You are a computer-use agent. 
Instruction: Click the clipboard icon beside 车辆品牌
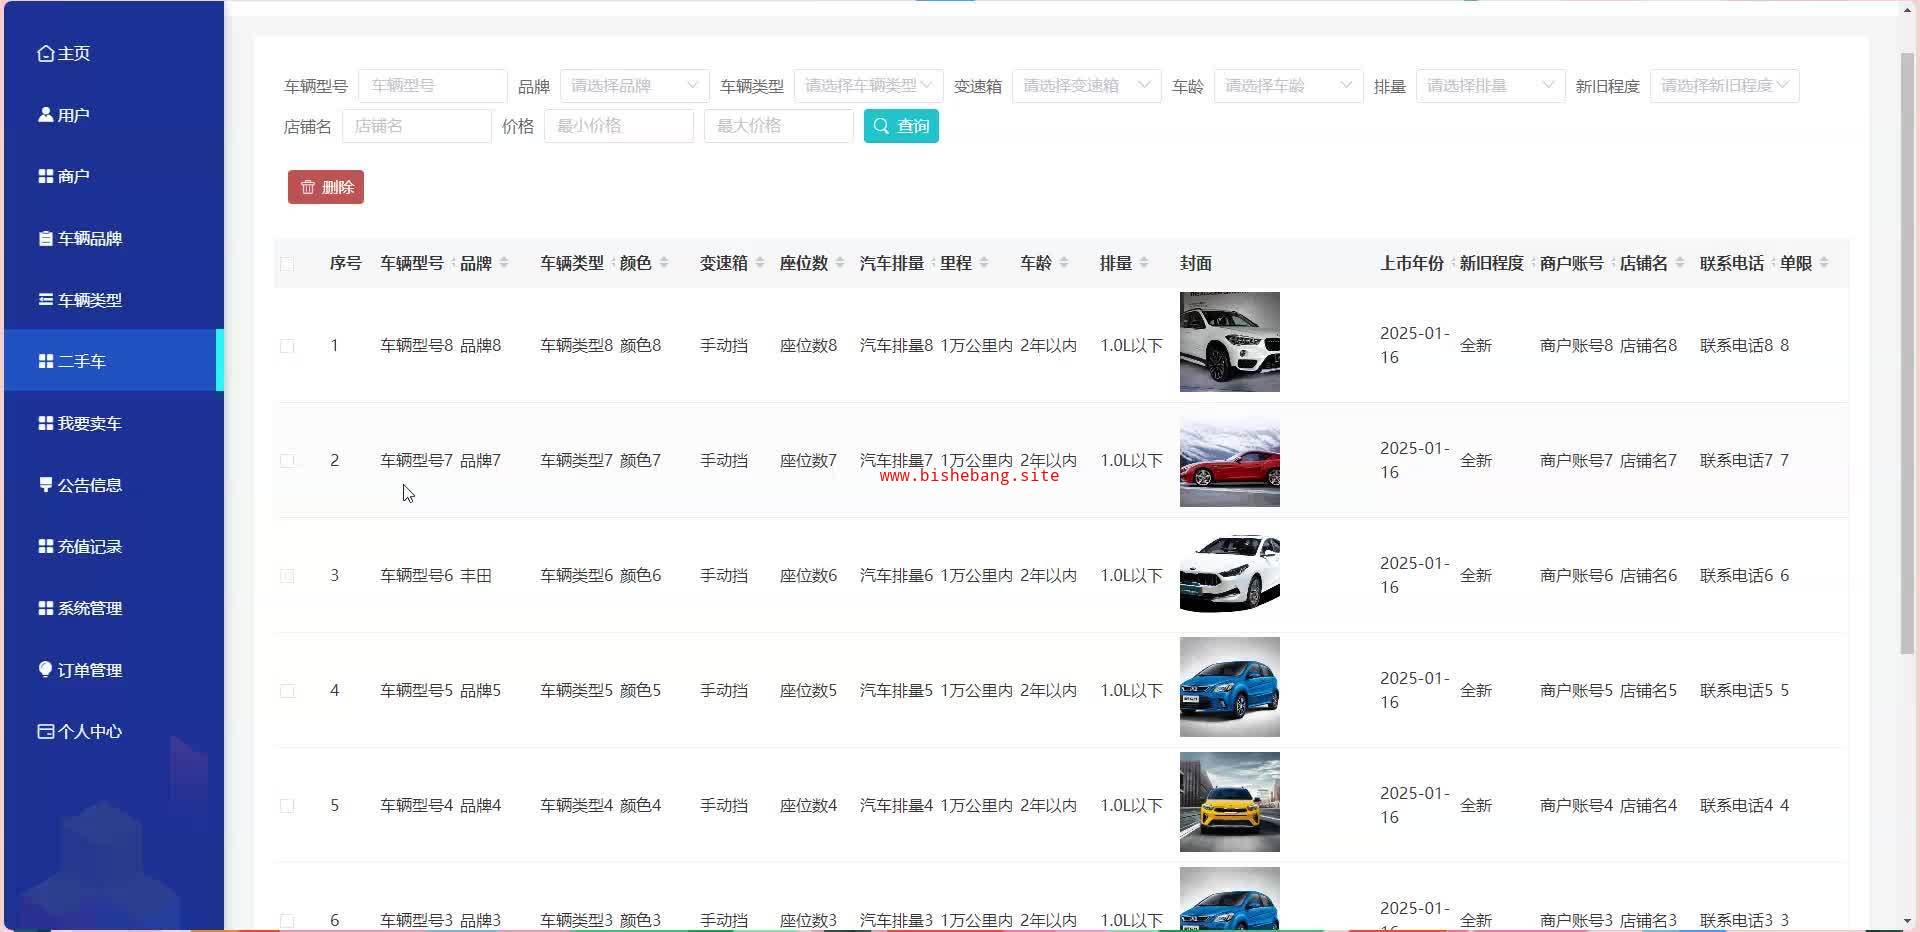(x=45, y=238)
